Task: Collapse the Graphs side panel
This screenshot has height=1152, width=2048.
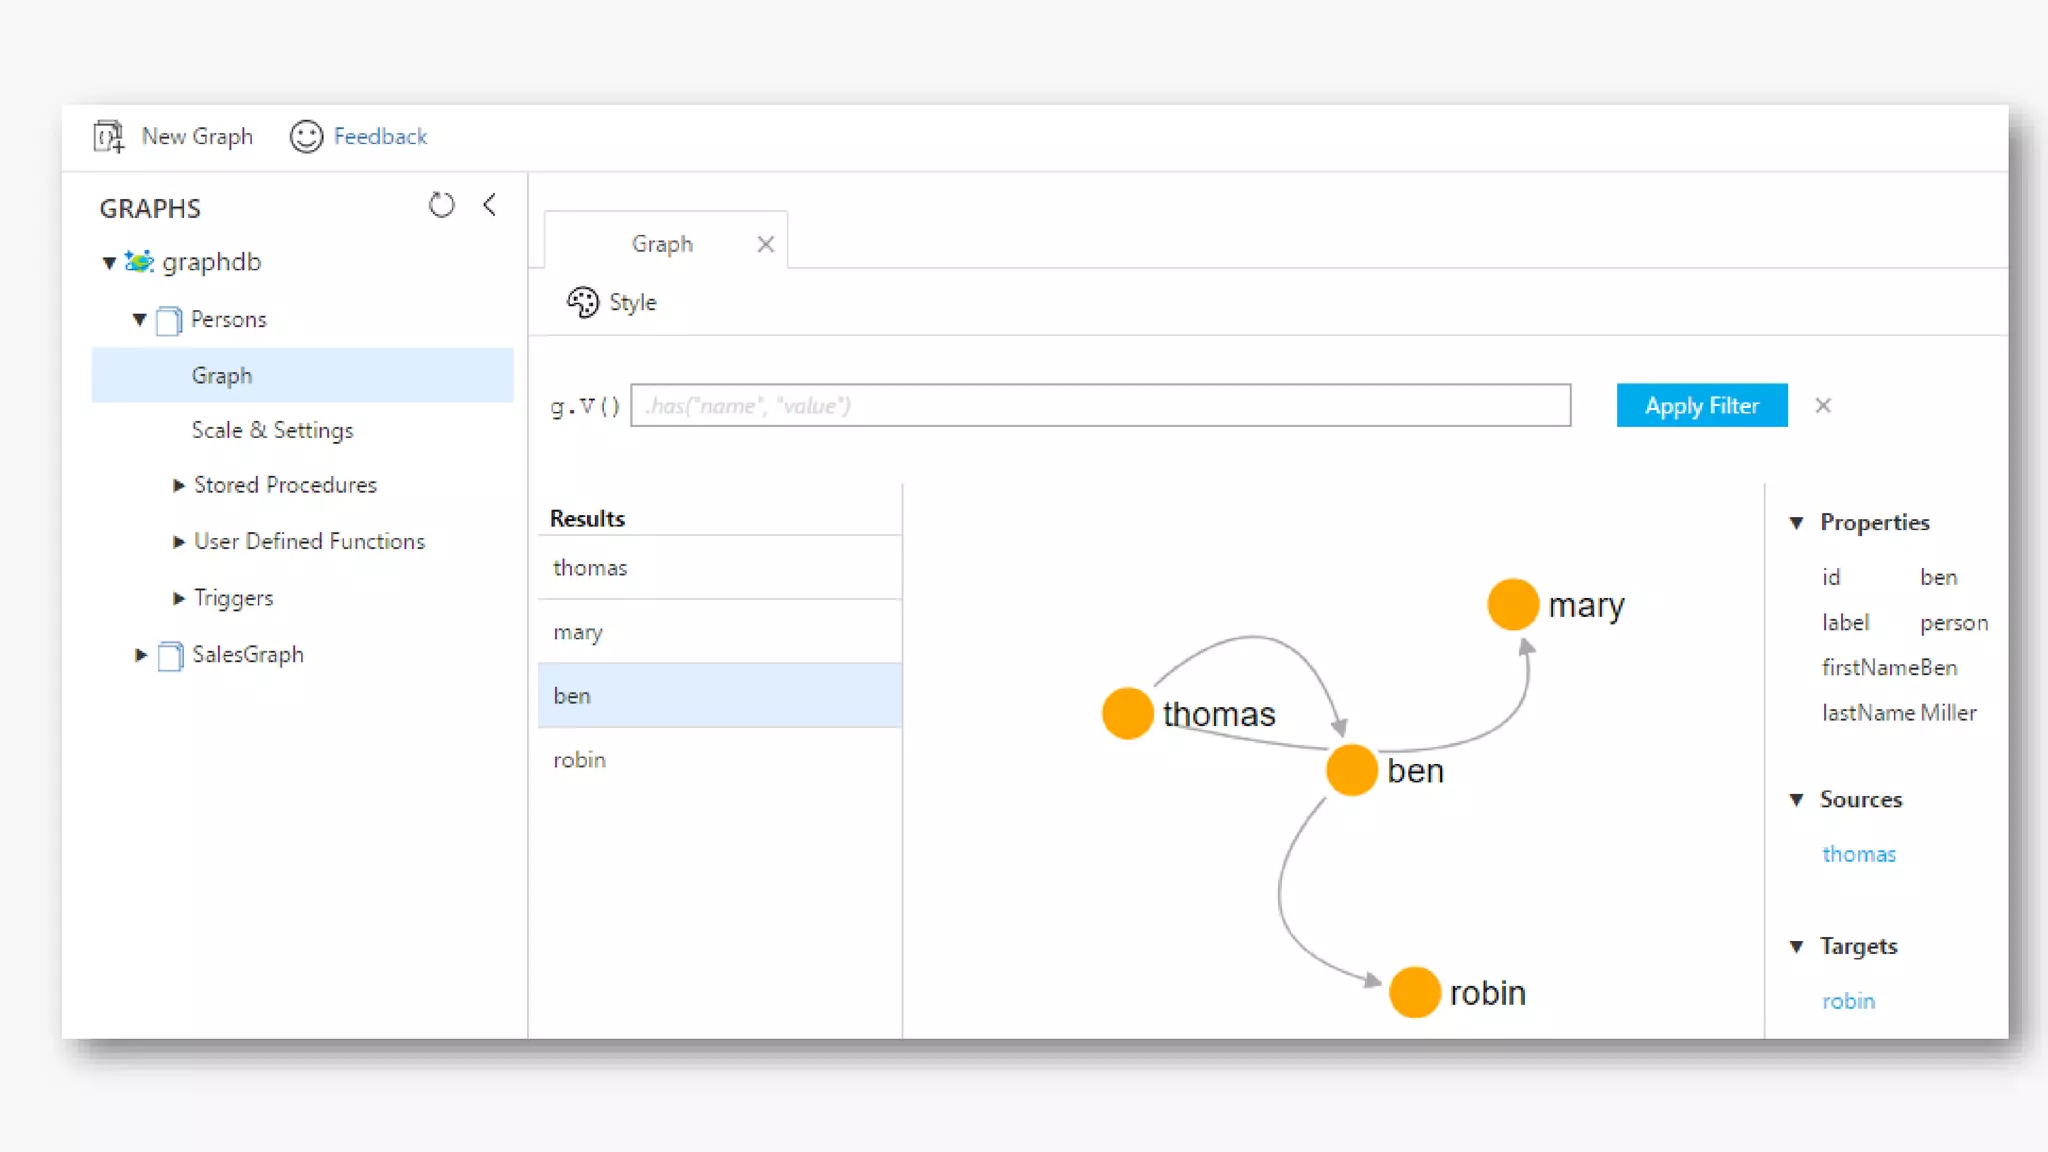Action: click(x=490, y=205)
